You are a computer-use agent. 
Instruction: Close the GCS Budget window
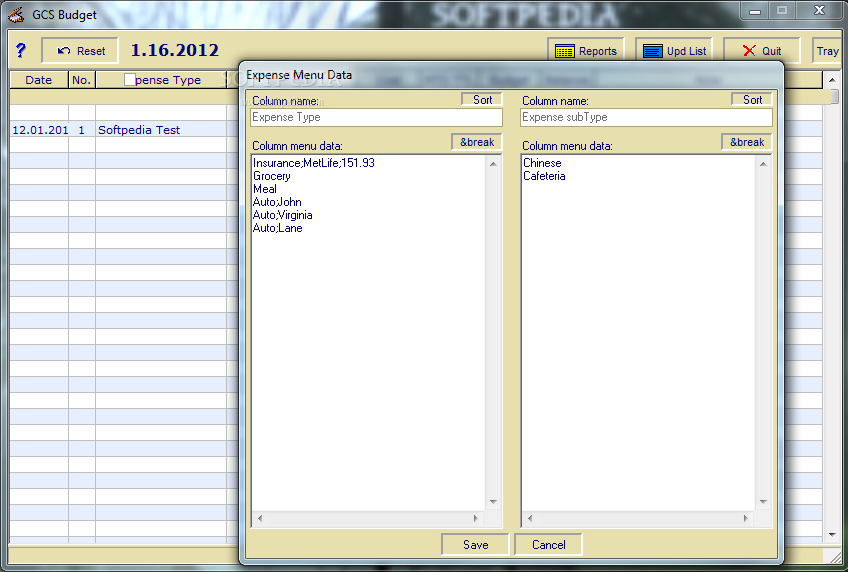pos(819,10)
